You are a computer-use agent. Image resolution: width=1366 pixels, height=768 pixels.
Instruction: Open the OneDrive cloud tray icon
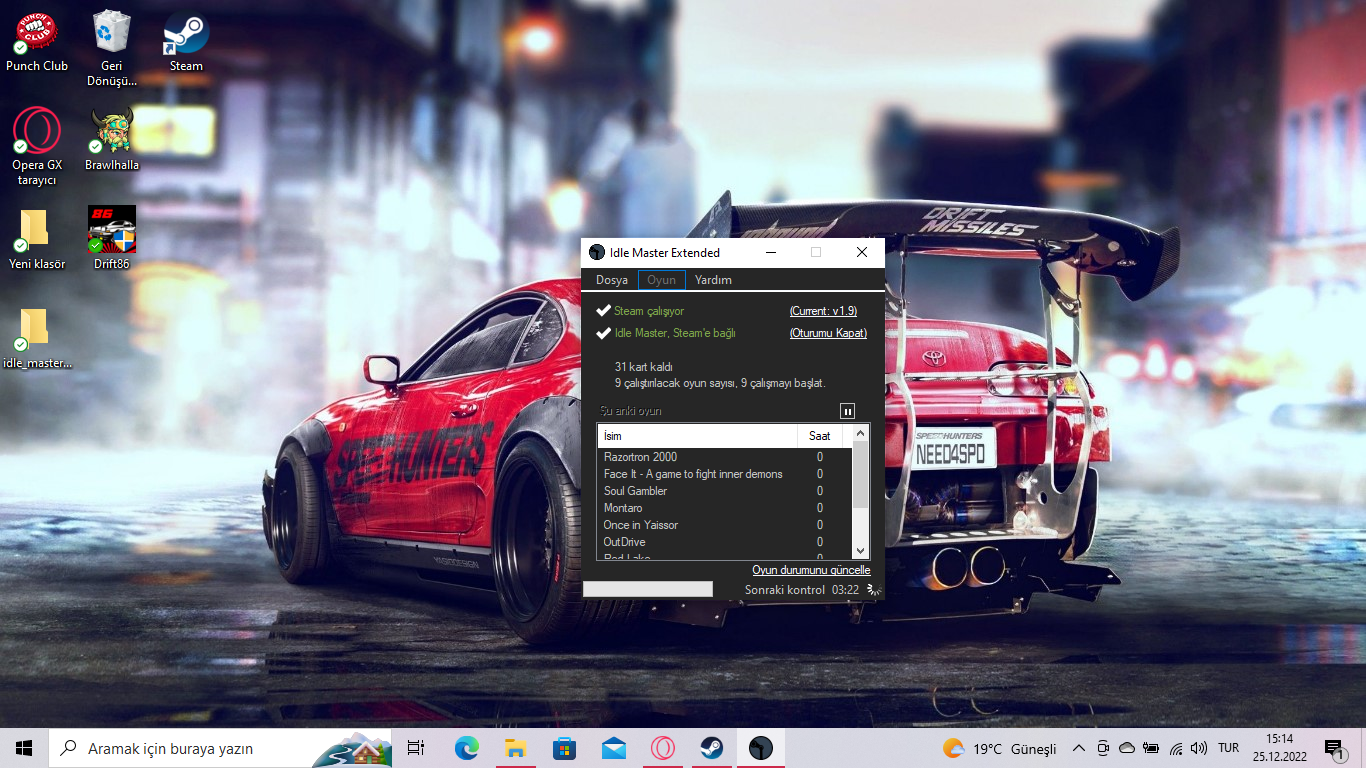1127,748
